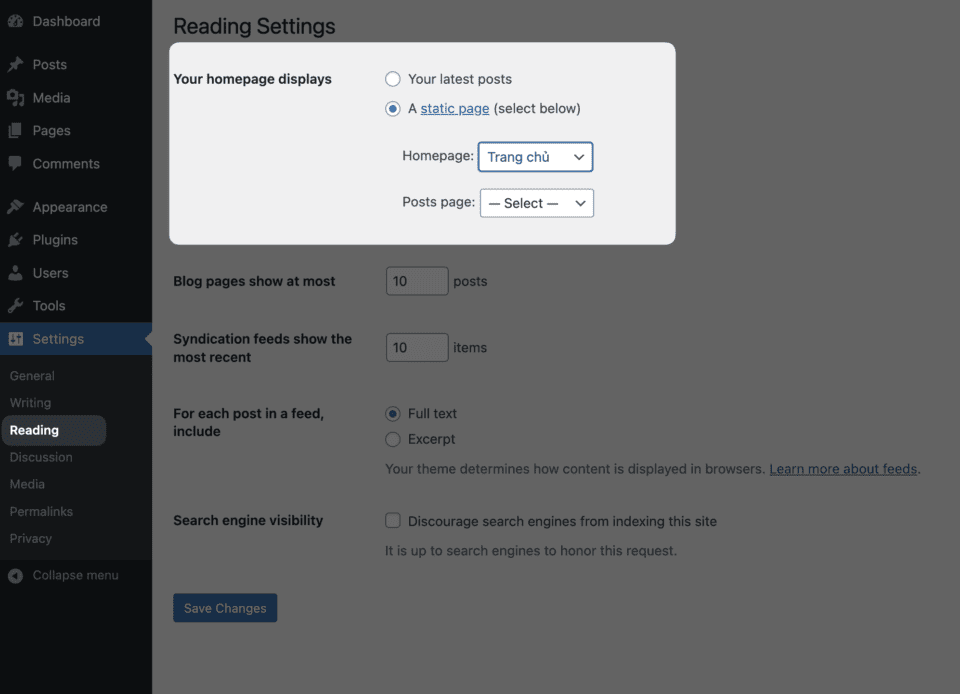Go to Discussion settings submenu

41,457
